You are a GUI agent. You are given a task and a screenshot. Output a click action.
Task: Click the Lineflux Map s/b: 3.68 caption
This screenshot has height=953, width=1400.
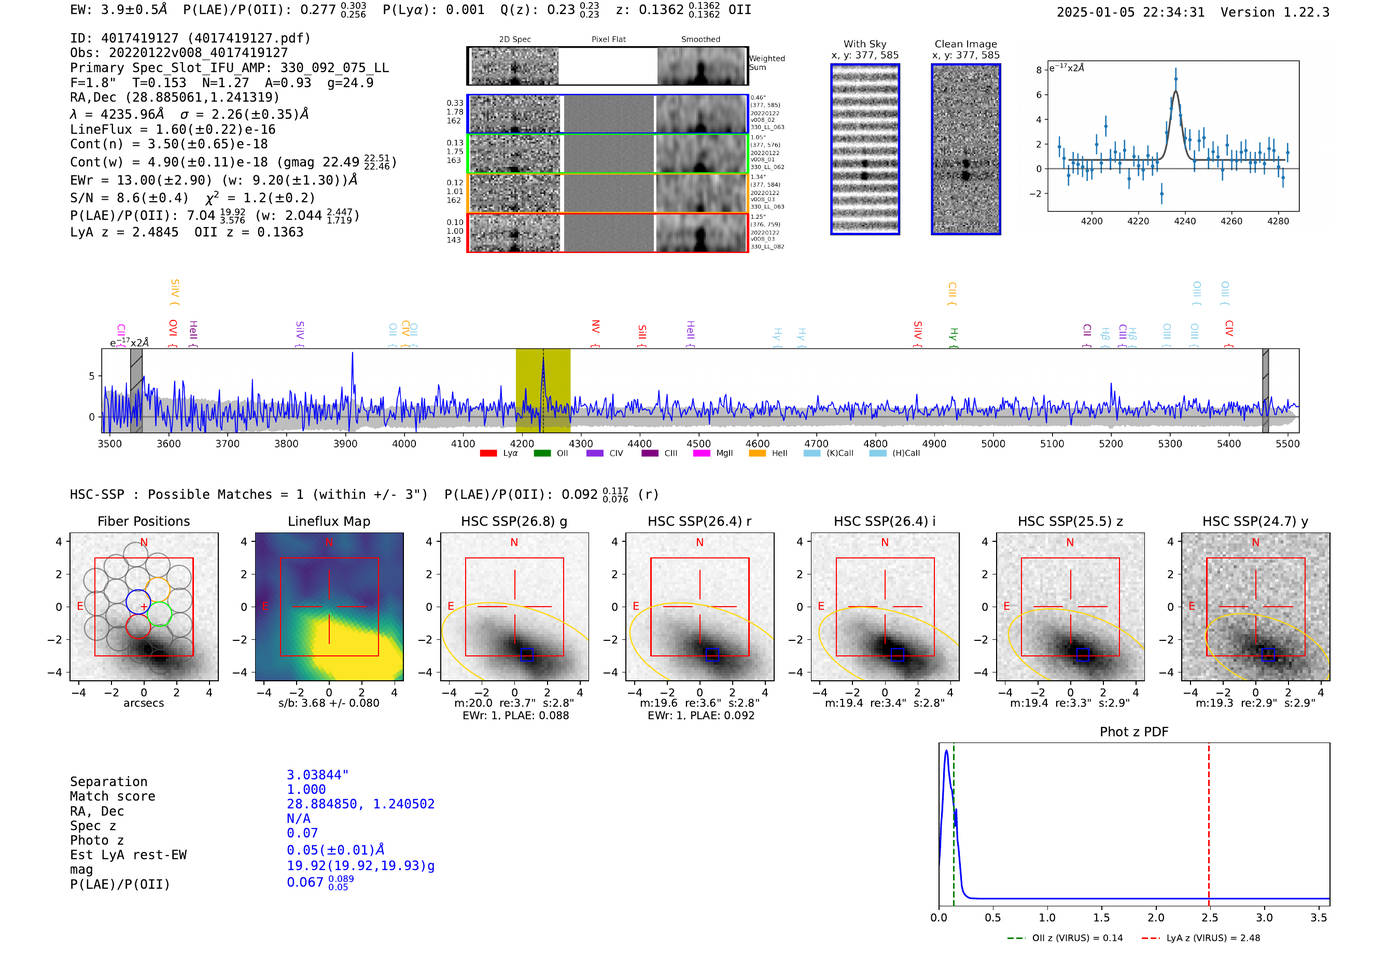tap(329, 703)
